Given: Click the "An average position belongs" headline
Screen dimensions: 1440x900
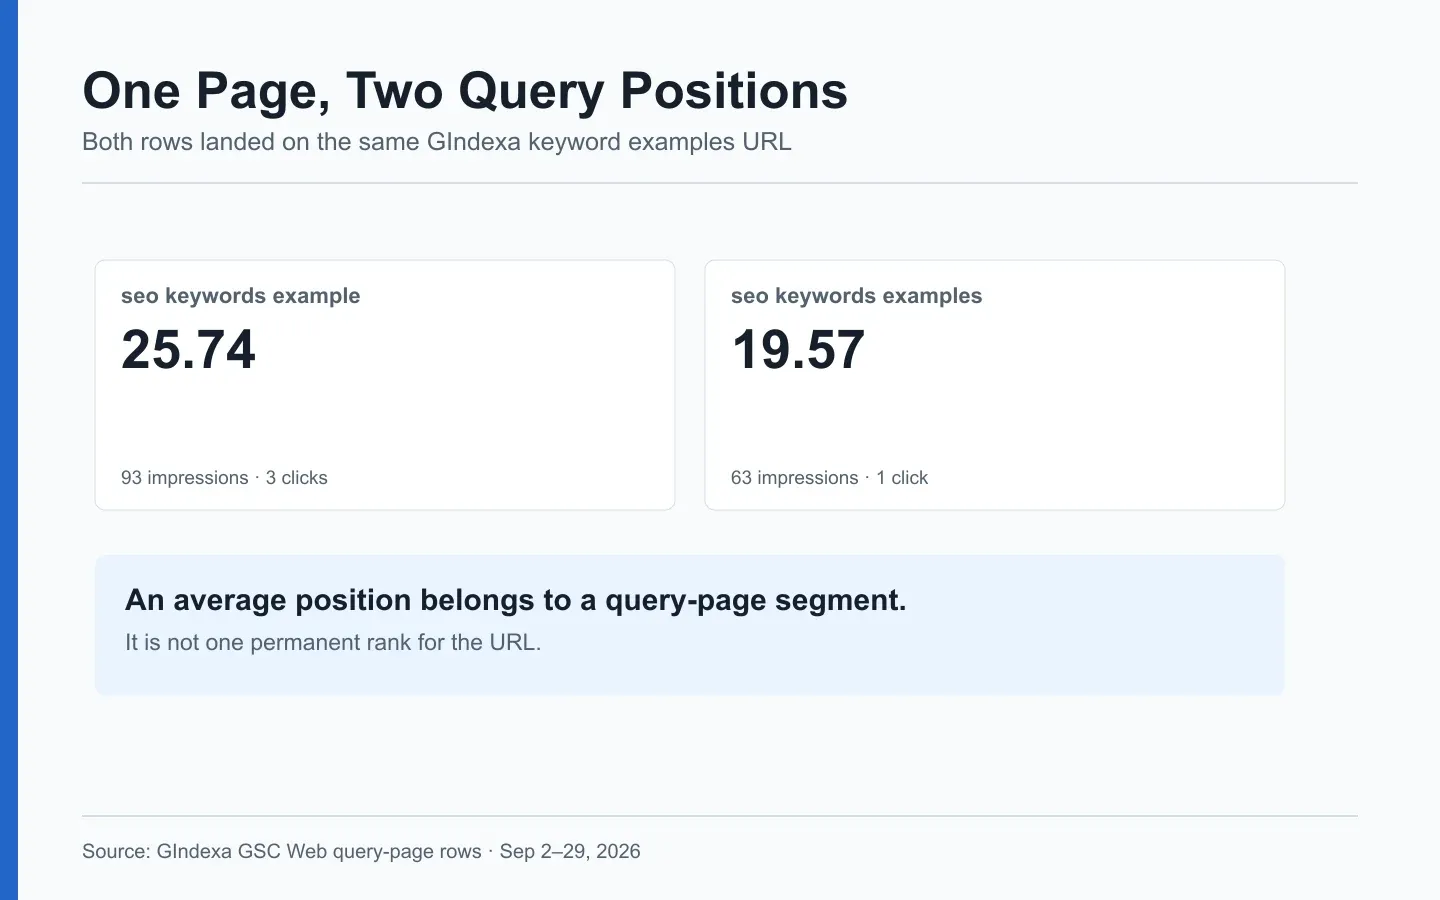Looking at the screenshot, I should coord(516,600).
